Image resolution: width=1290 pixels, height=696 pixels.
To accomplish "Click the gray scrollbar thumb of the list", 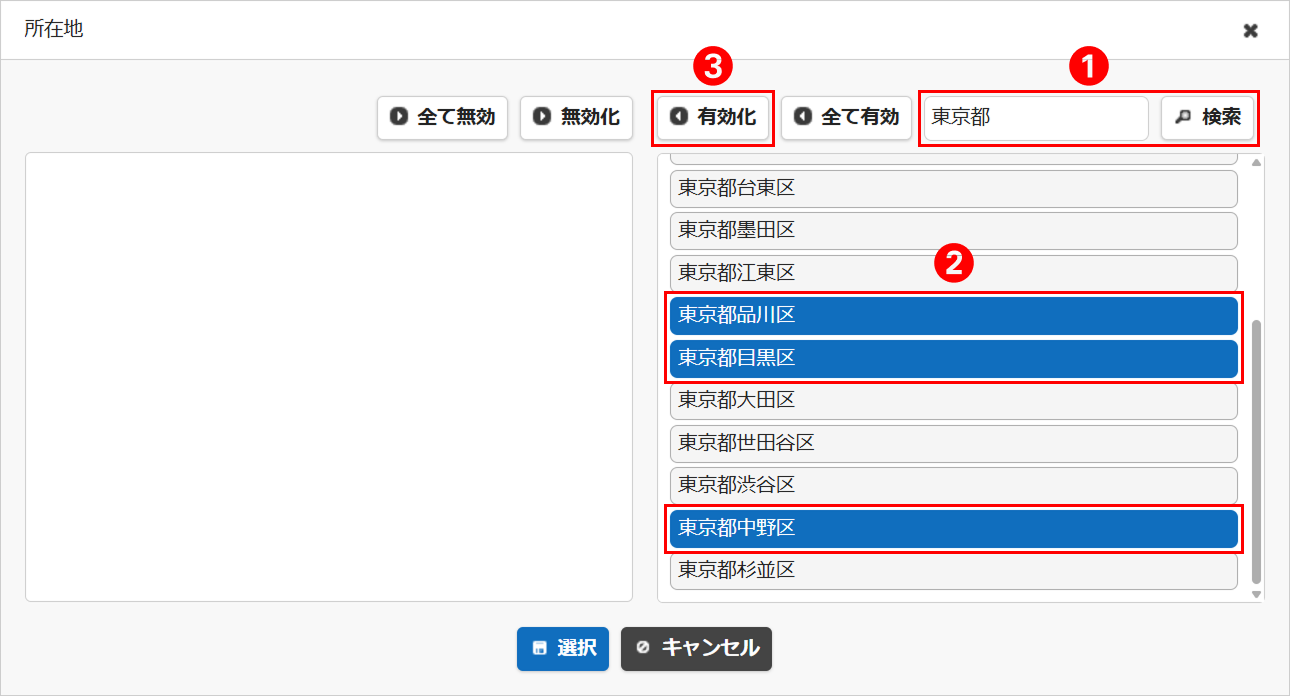I will coord(1257,452).
